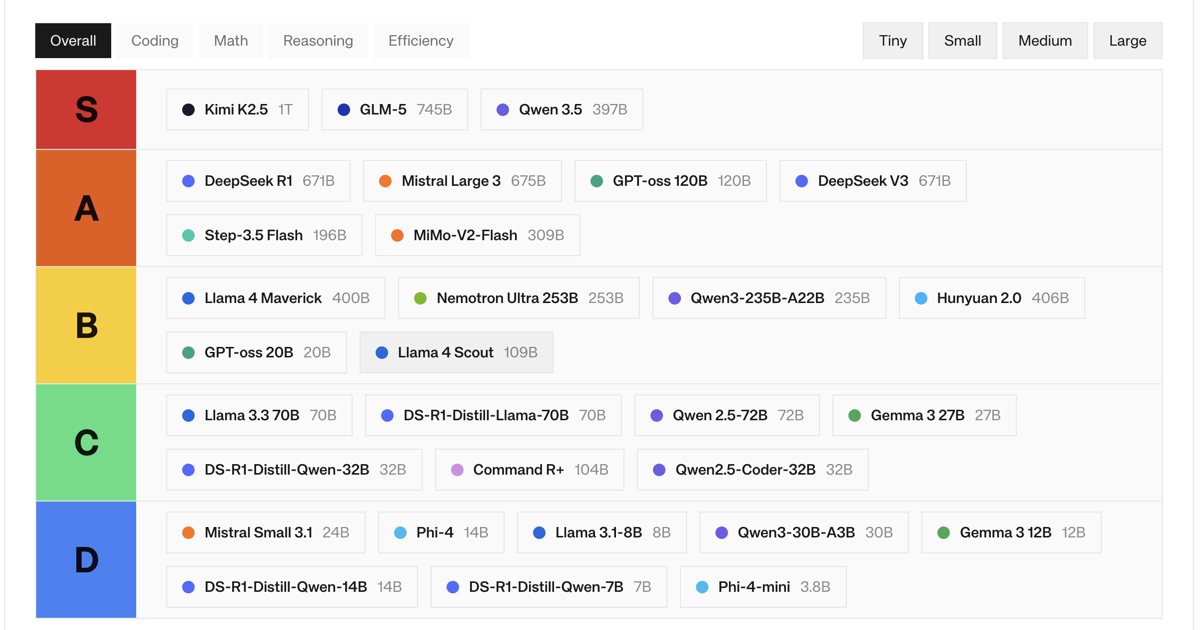The width and height of the screenshot is (1200, 630).
Task: Click the teal dot on Step-3.5 Flash
Action: tap(187, 235)
